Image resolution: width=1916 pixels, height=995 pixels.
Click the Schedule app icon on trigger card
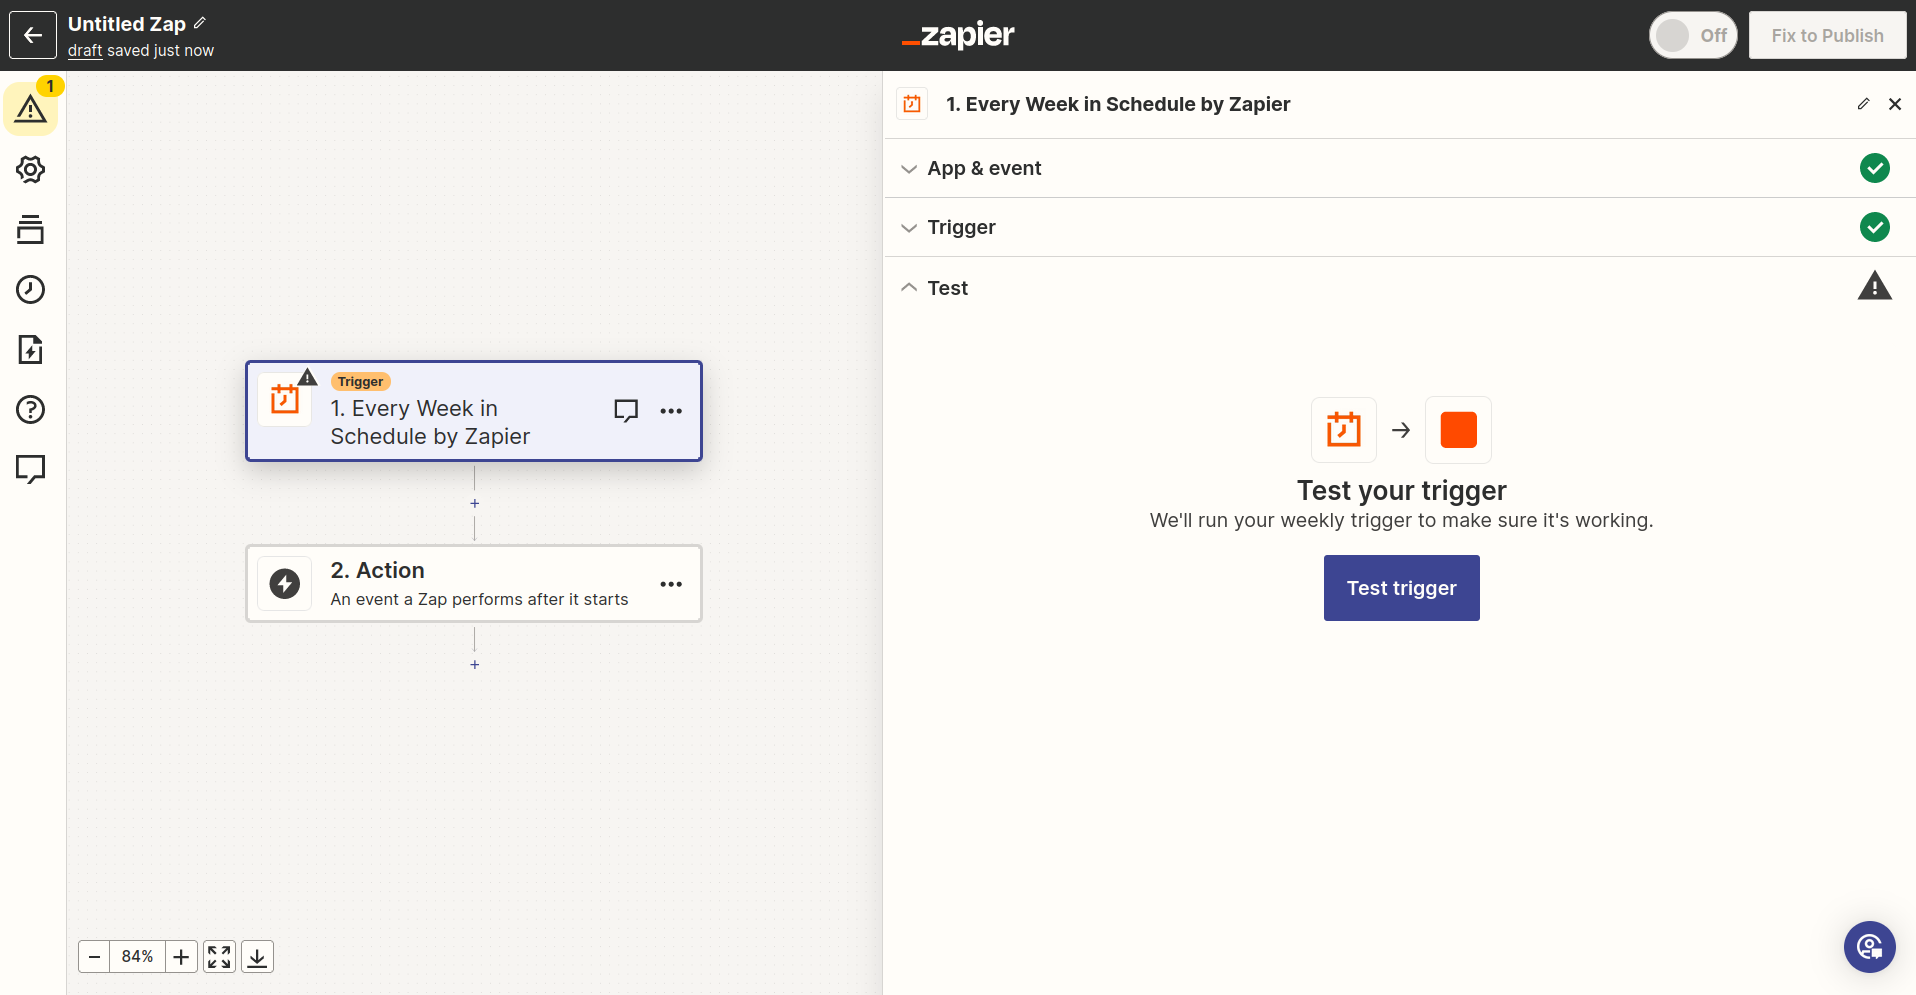click(x=285, y=400)
